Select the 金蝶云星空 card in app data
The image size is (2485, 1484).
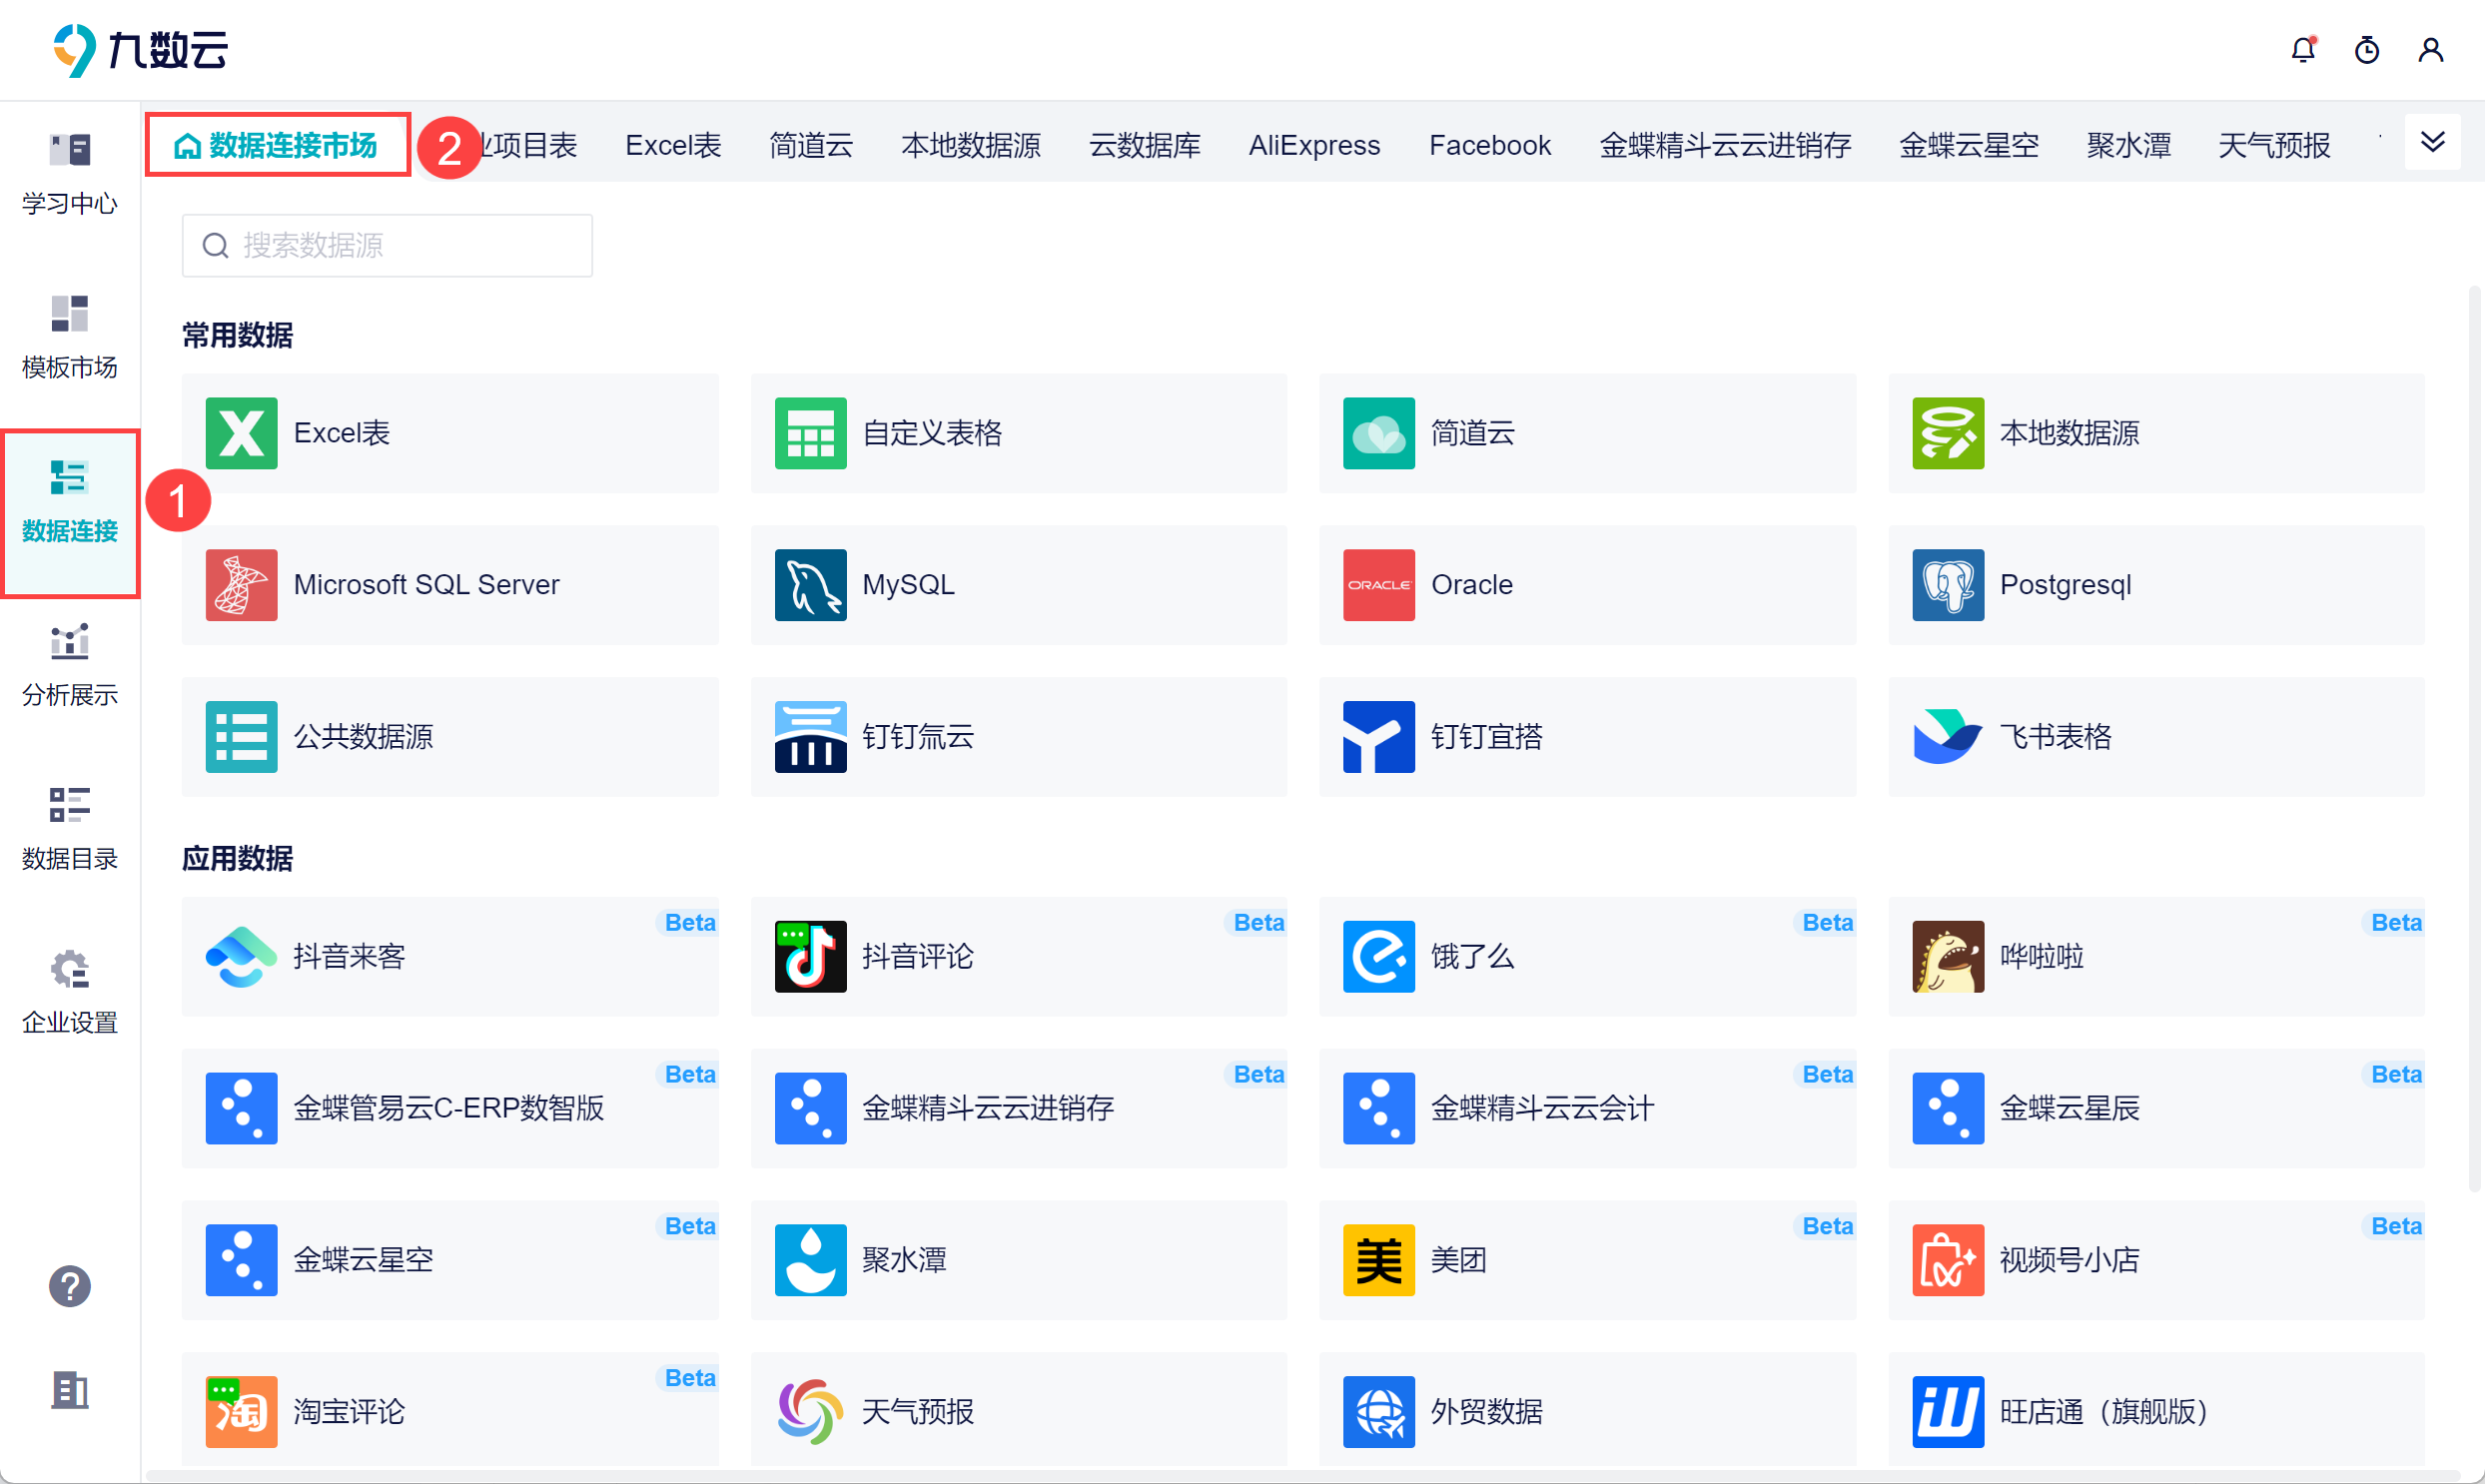click(x=450, y=1261)
